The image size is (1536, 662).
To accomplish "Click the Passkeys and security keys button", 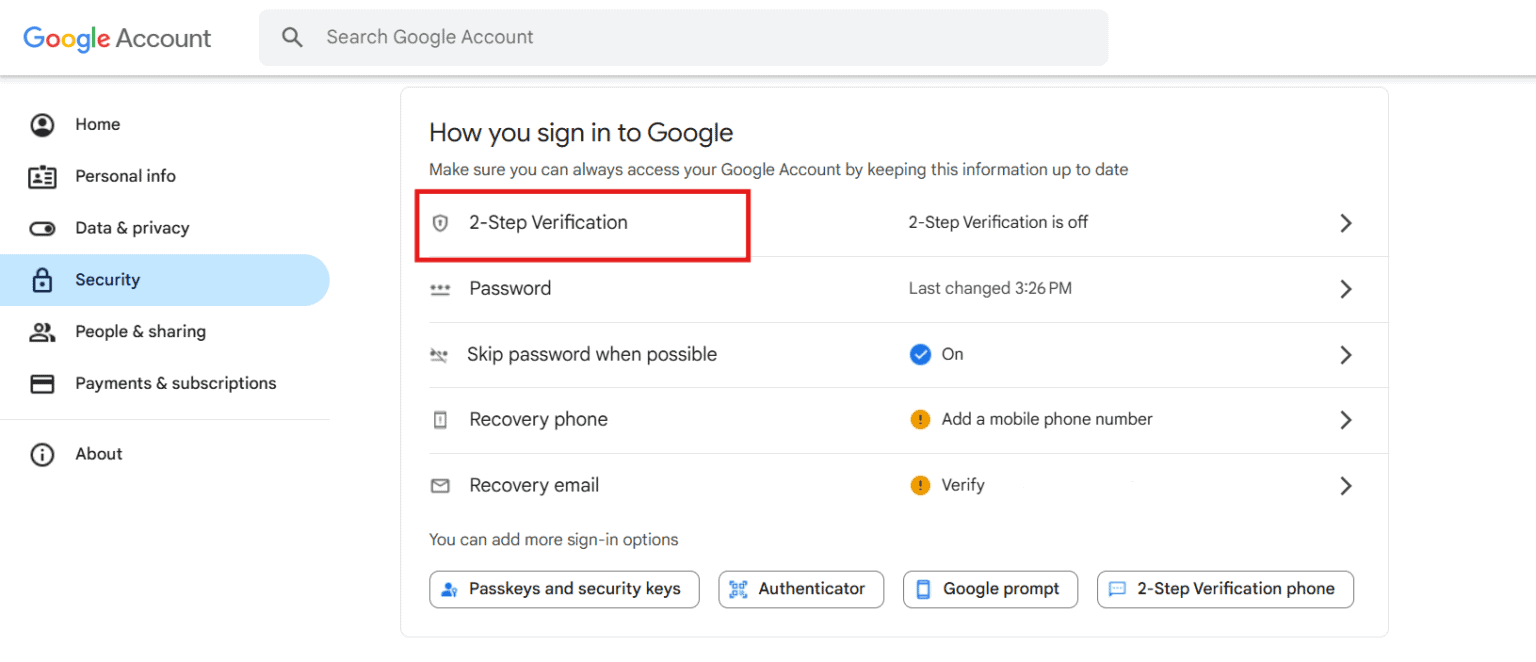I will [563, 589].
